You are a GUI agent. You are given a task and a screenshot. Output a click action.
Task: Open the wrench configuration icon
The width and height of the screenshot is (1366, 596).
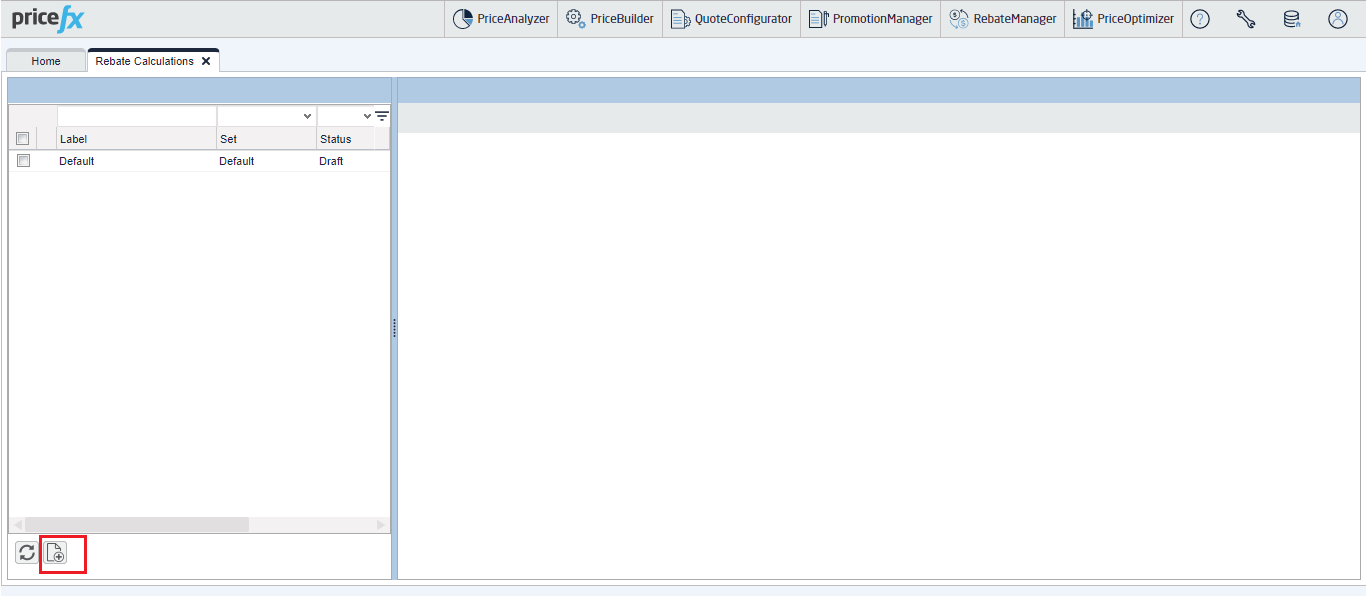tap(1246, 19)
